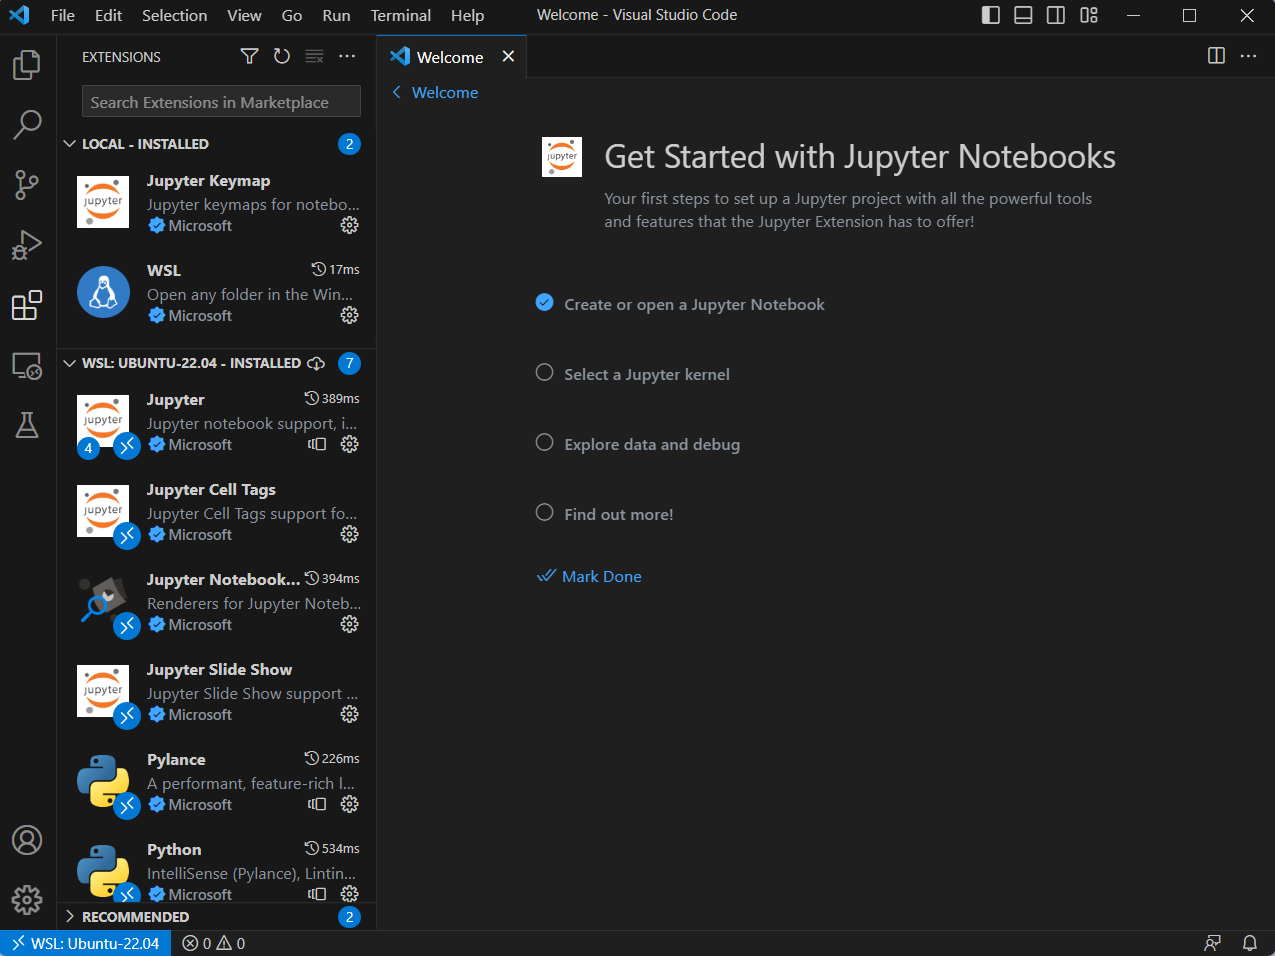The image size is (1275, 956).
Task: Open the Selection menu
Action: pos(174,15)
